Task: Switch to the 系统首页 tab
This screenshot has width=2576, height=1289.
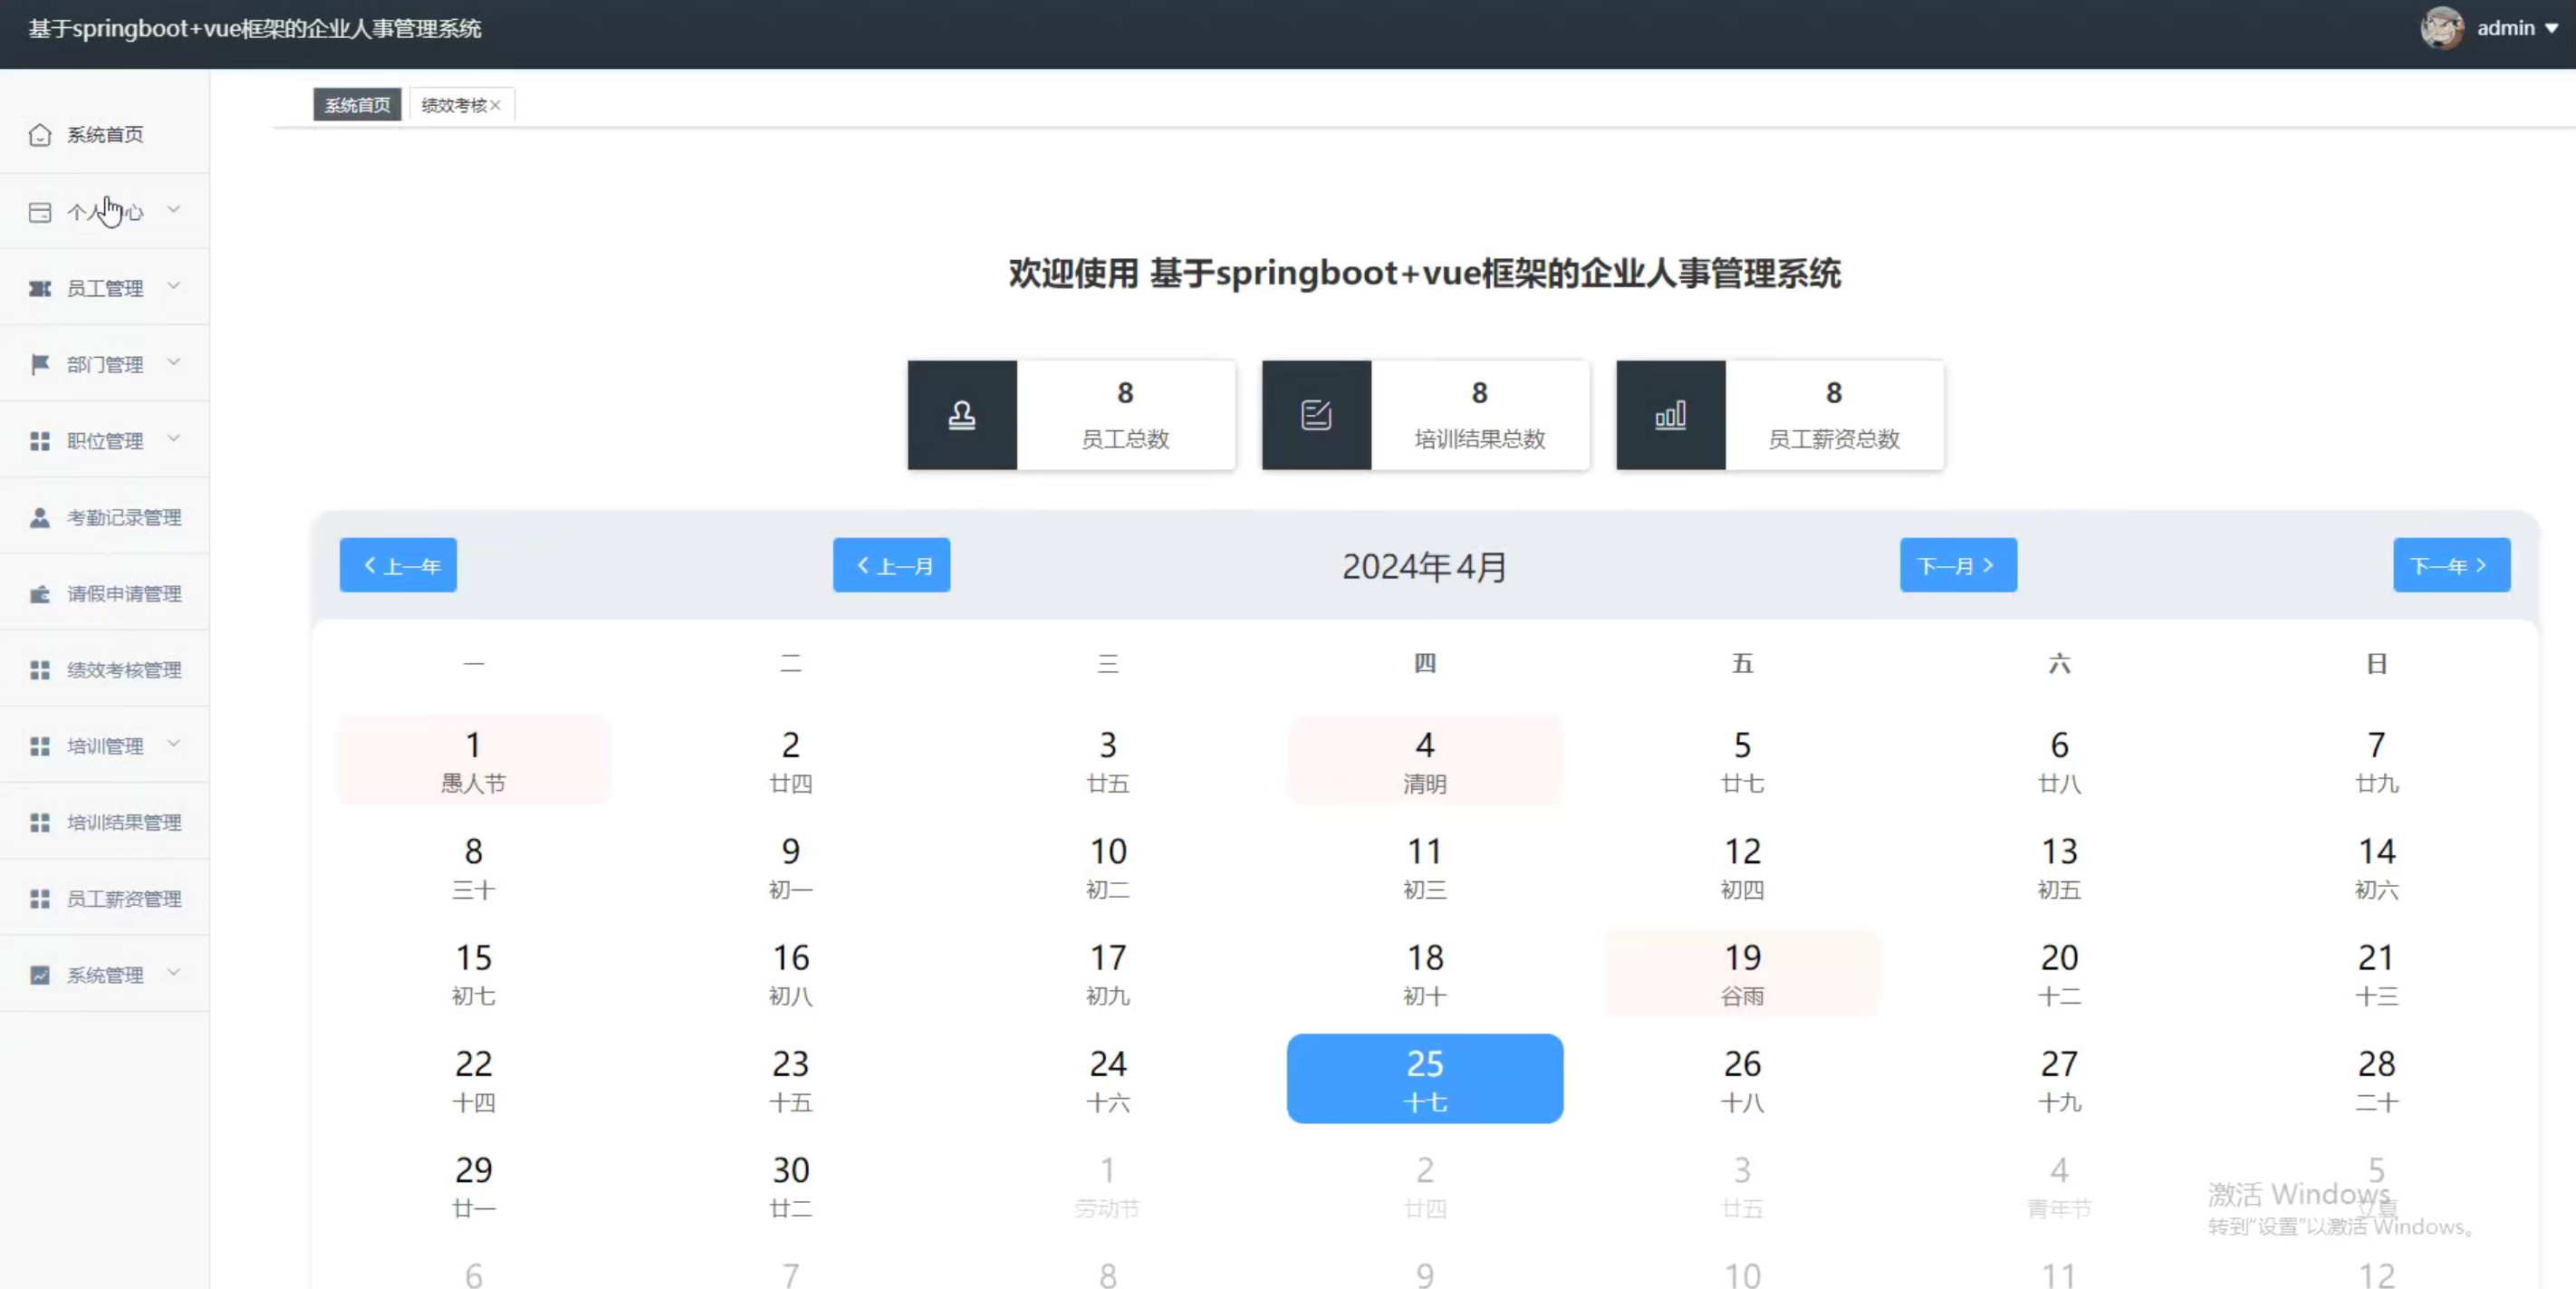Action: tap(357, 105)
